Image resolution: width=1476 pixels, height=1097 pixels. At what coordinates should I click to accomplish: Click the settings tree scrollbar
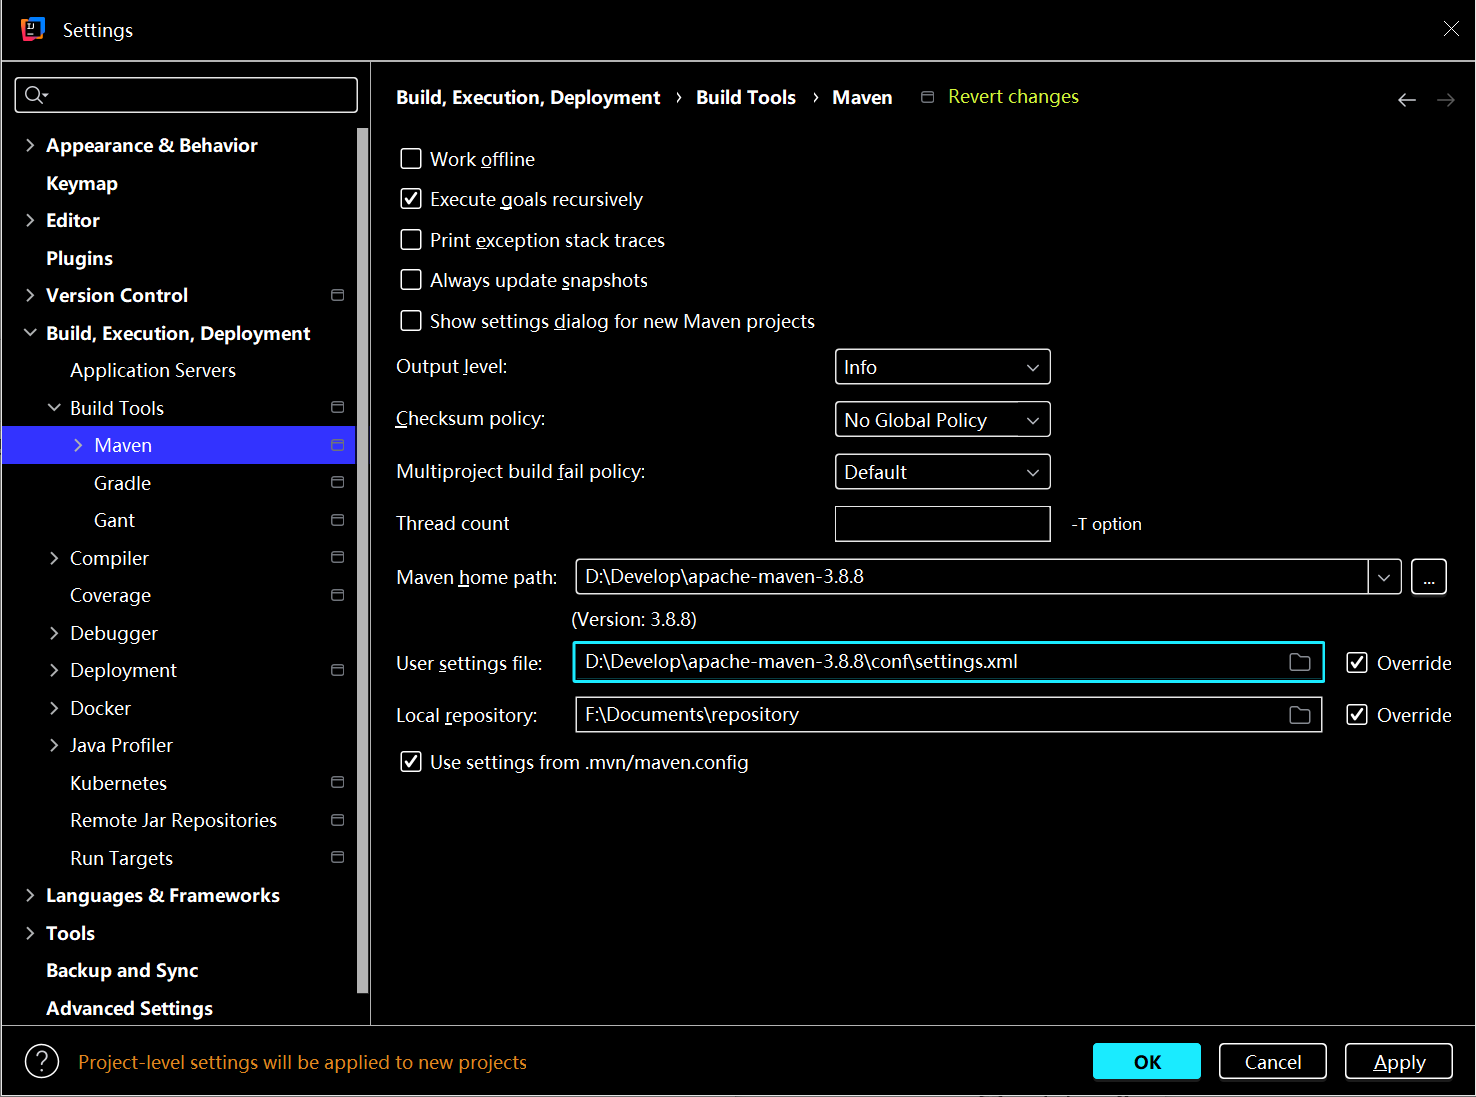[x=362, y=560]
